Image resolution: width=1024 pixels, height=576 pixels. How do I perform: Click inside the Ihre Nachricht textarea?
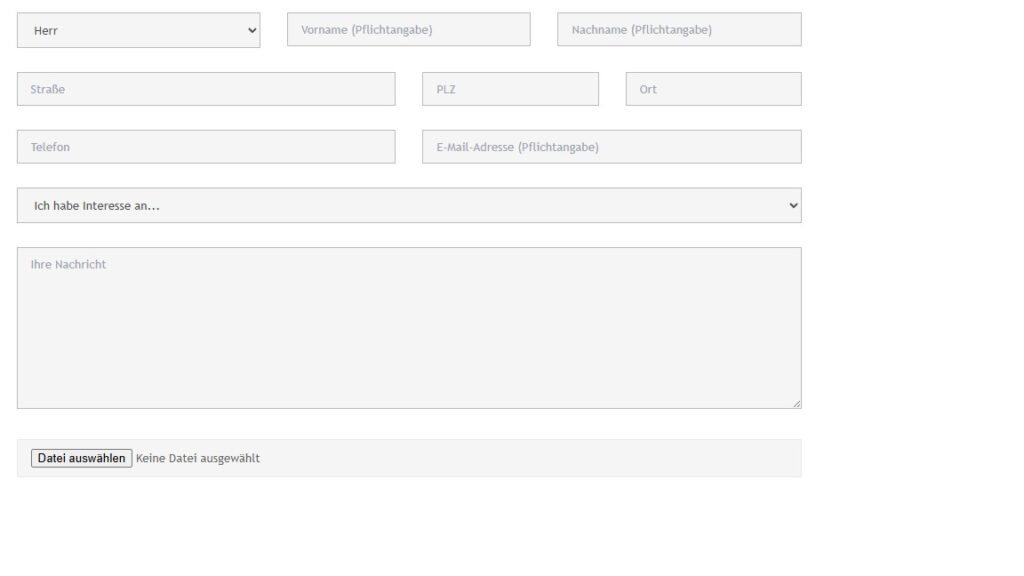click(409, 328)
